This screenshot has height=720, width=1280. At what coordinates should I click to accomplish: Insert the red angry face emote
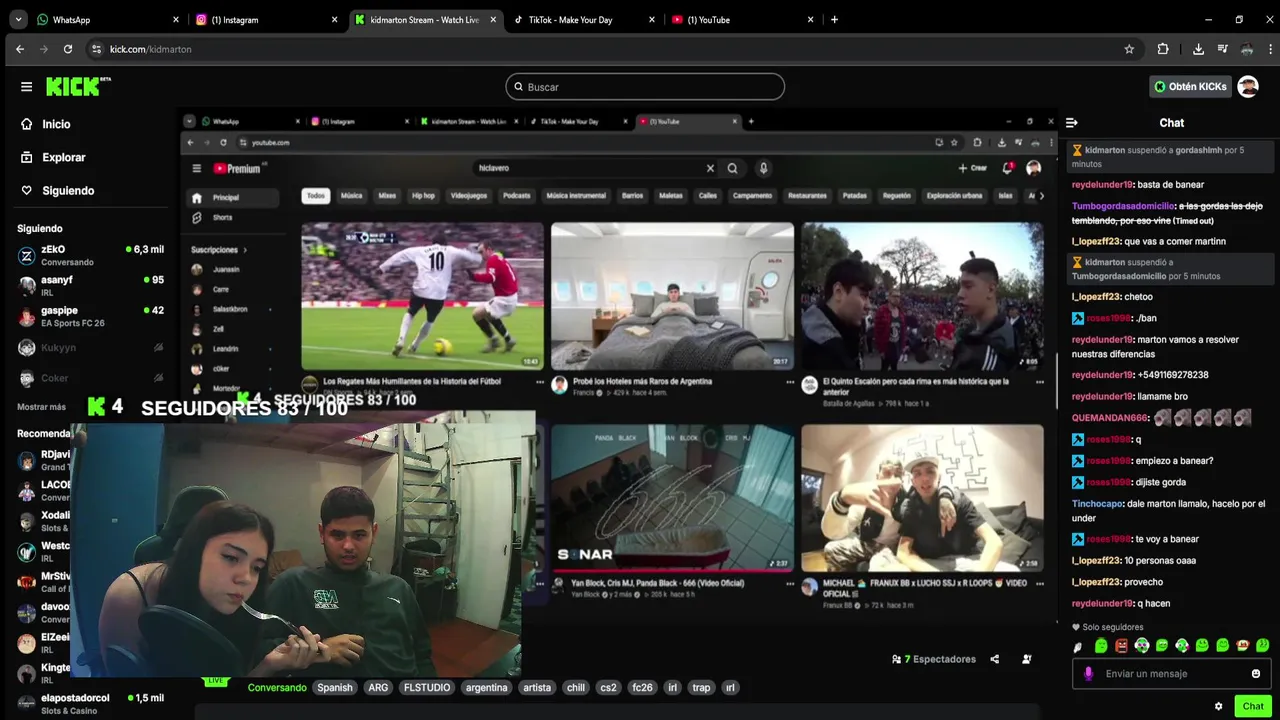[1121, 646]
